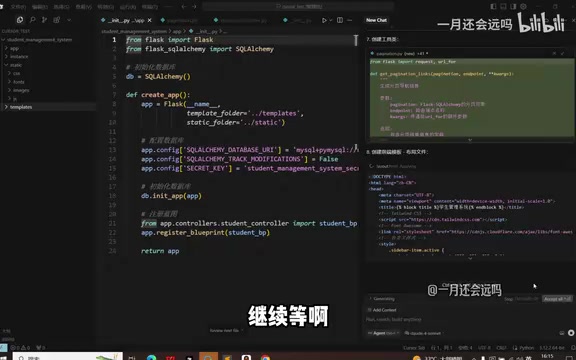Open editor more actions ellipsis
Screen dimensions: 576x360
(x=350, y=20)
